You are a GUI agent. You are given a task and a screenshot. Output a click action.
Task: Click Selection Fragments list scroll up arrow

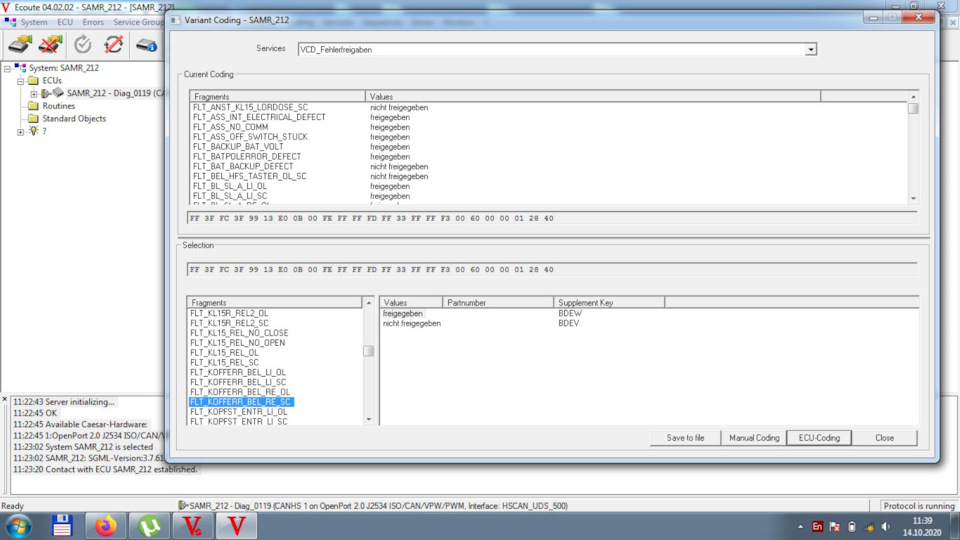tap(369, 302)
